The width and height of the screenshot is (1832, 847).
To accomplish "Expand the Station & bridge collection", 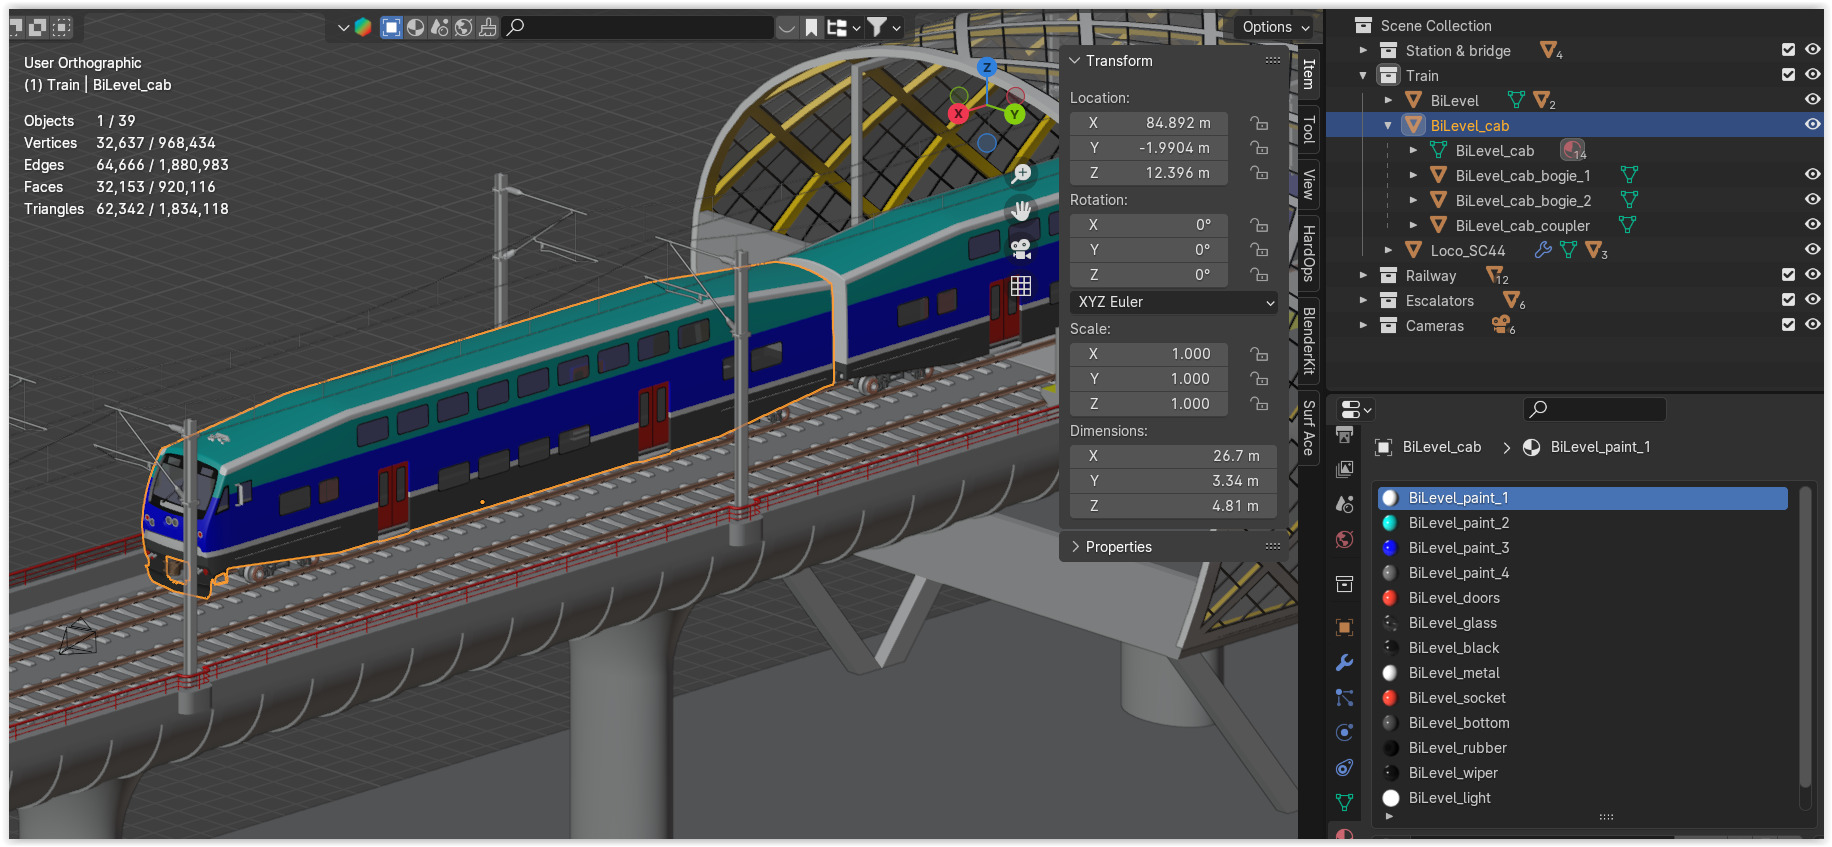I will [1363, 50].
